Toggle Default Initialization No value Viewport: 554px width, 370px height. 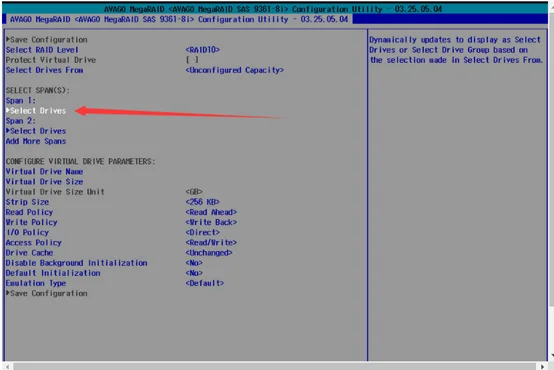[x=194, y=273]
